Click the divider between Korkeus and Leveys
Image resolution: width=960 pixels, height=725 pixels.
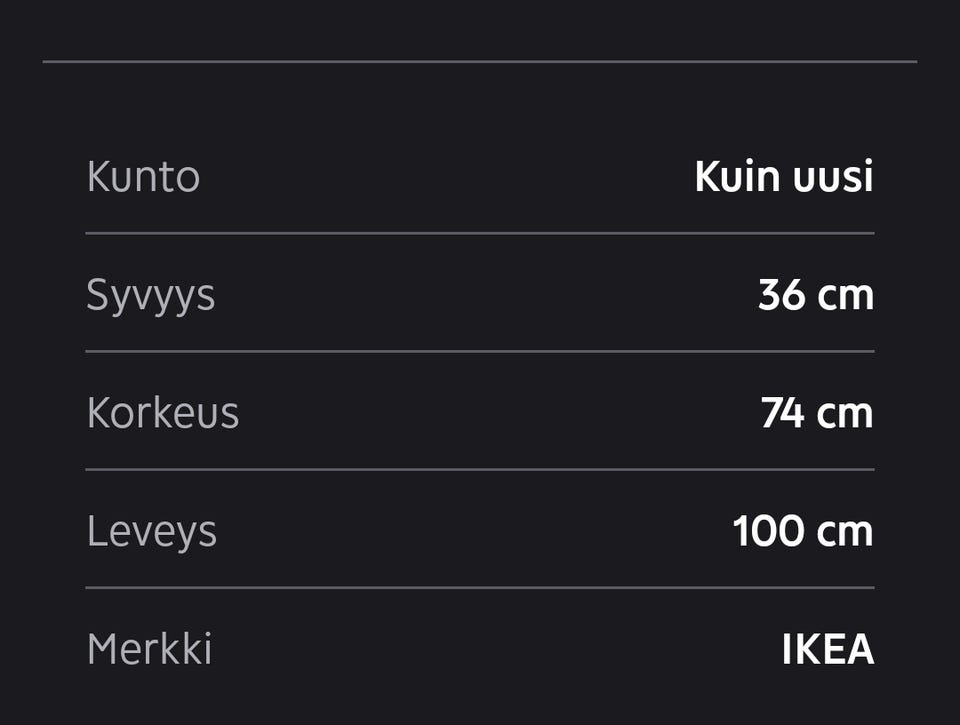tap(480, 470)
